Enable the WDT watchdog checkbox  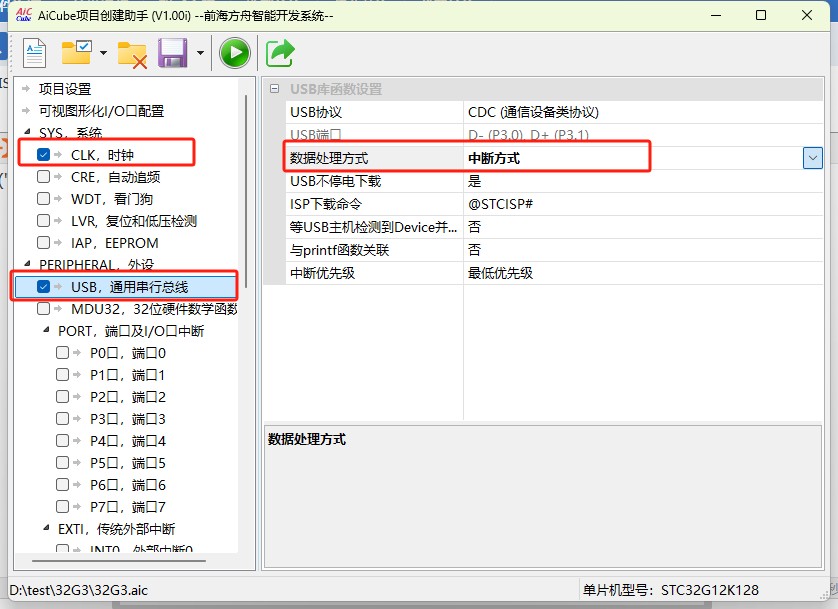tap(43, 199)
